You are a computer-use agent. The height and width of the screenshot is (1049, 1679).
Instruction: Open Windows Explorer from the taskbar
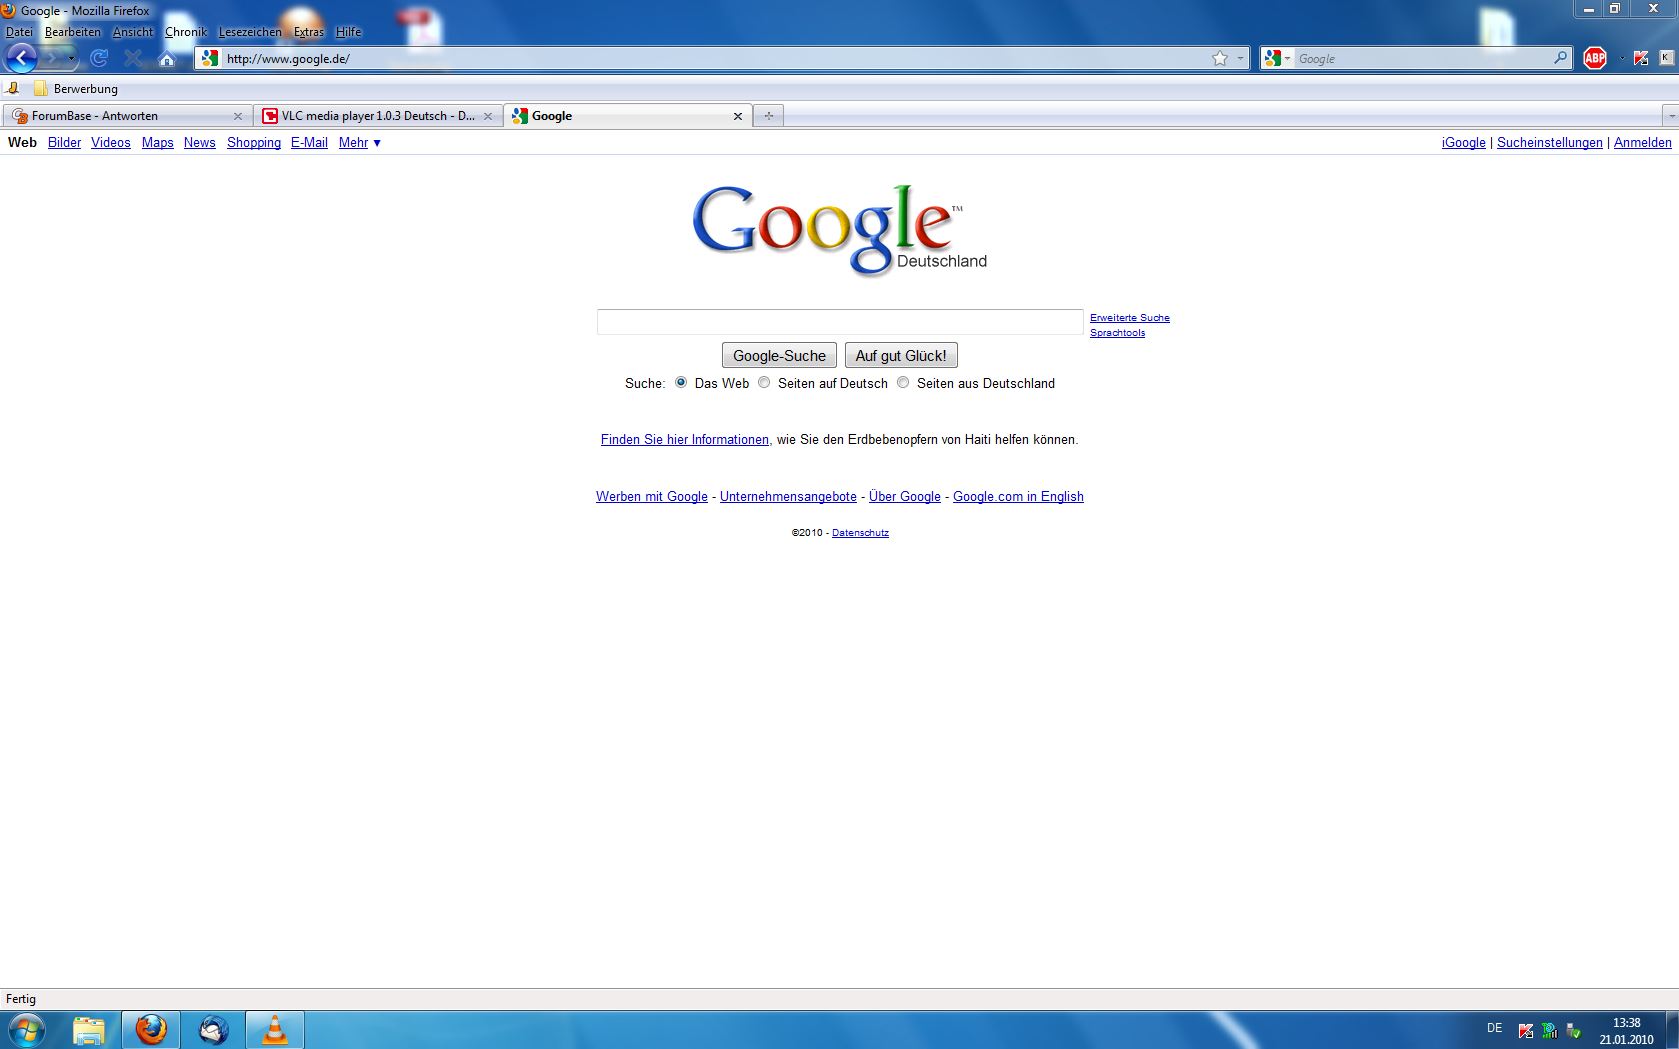click(89, 1030)
